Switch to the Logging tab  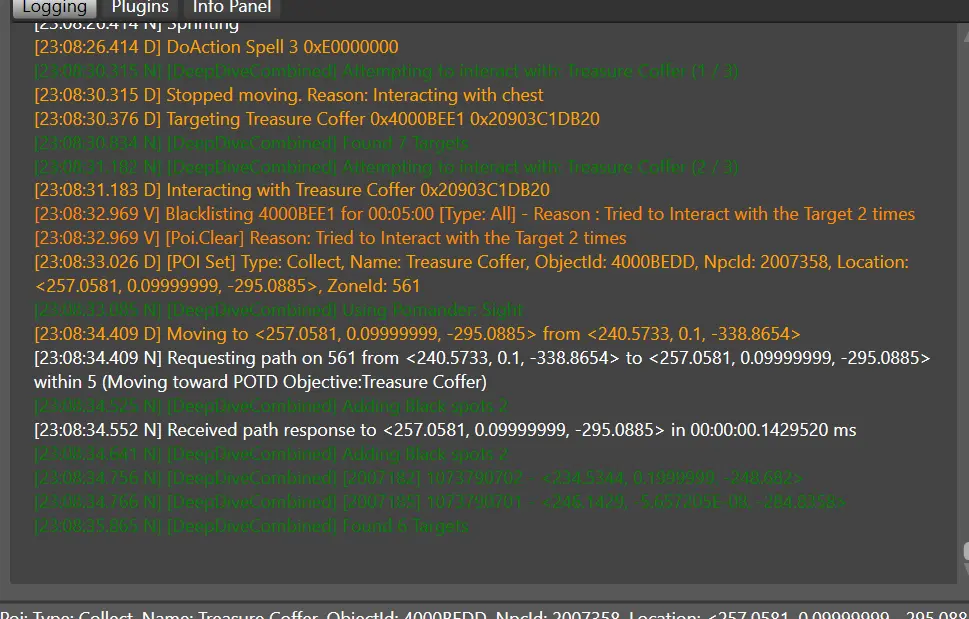coord(54,8)
